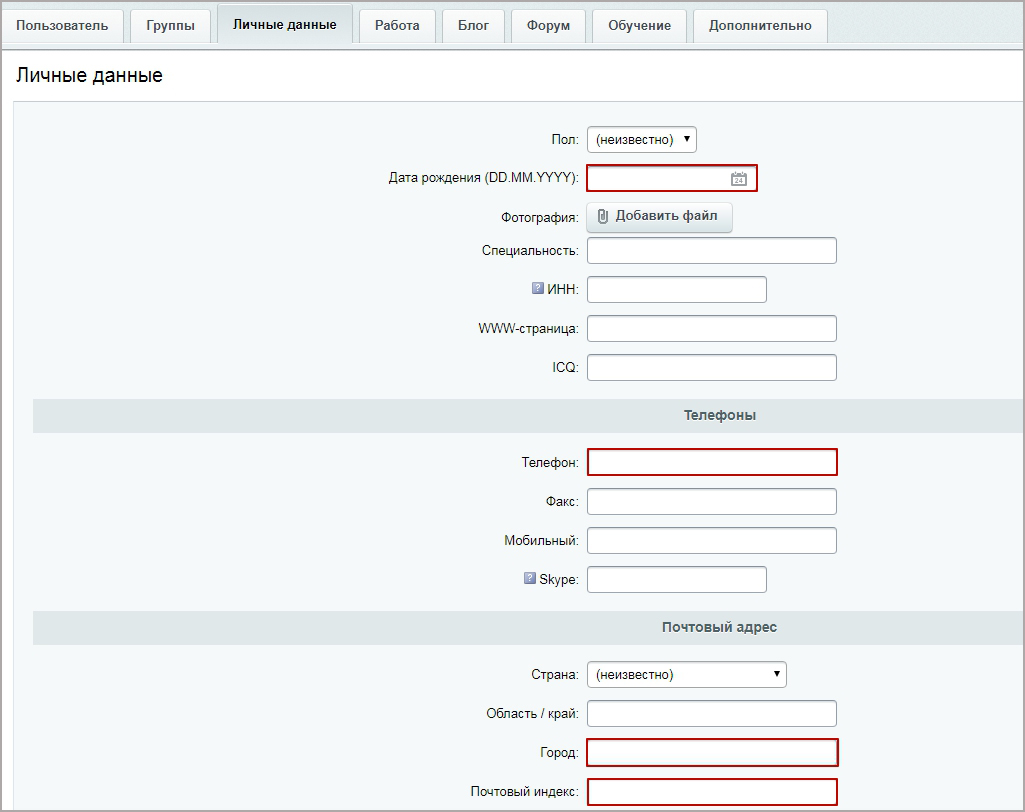Click the Добавить файл button
Image resolution: width=1025 pixels, height=812 pixels.
pos(659,217)
